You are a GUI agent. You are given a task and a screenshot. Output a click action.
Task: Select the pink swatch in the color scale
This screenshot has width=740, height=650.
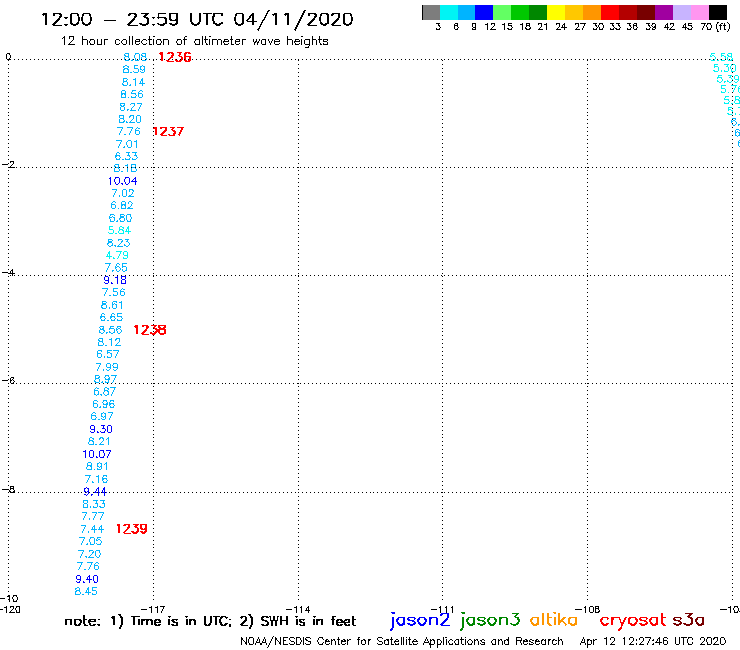700,12
